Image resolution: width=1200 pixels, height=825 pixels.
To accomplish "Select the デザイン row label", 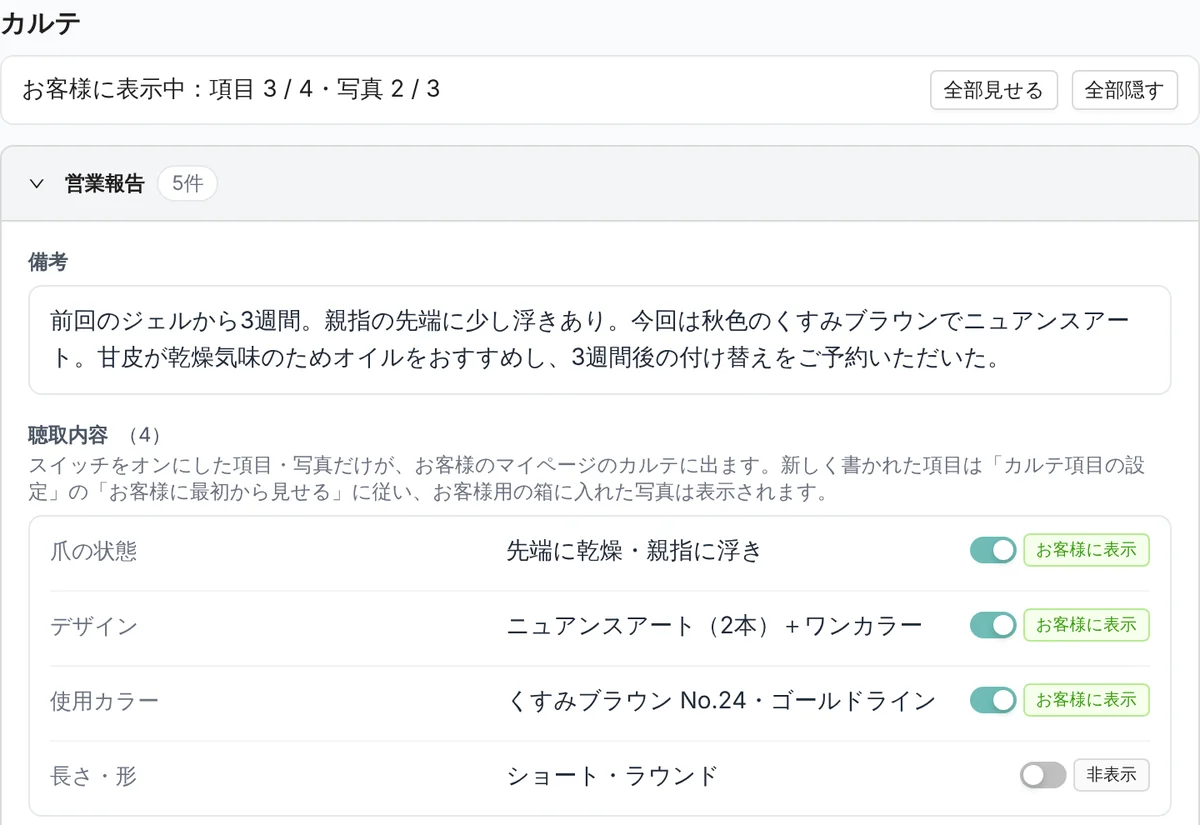I will point(93,626).
